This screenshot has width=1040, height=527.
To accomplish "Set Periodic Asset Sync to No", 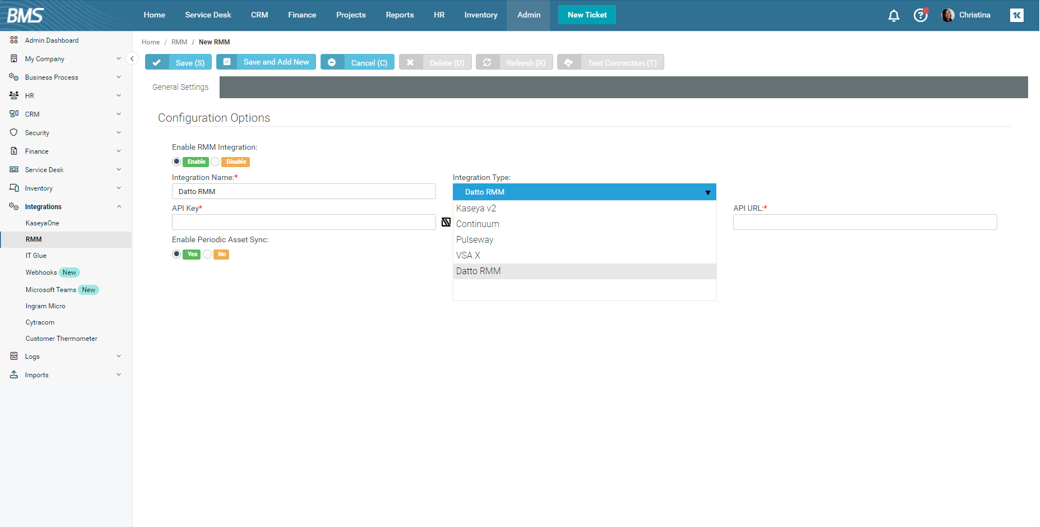I will [208, 254].
